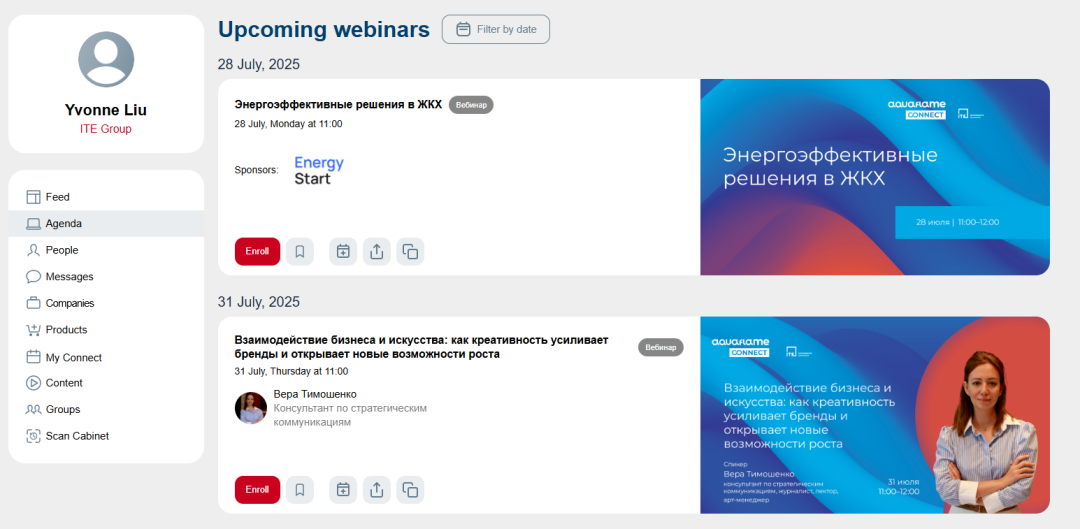Bookmark the 31 July webinar
Viewport: 1080px width, 529px height.
coord(300,490)
